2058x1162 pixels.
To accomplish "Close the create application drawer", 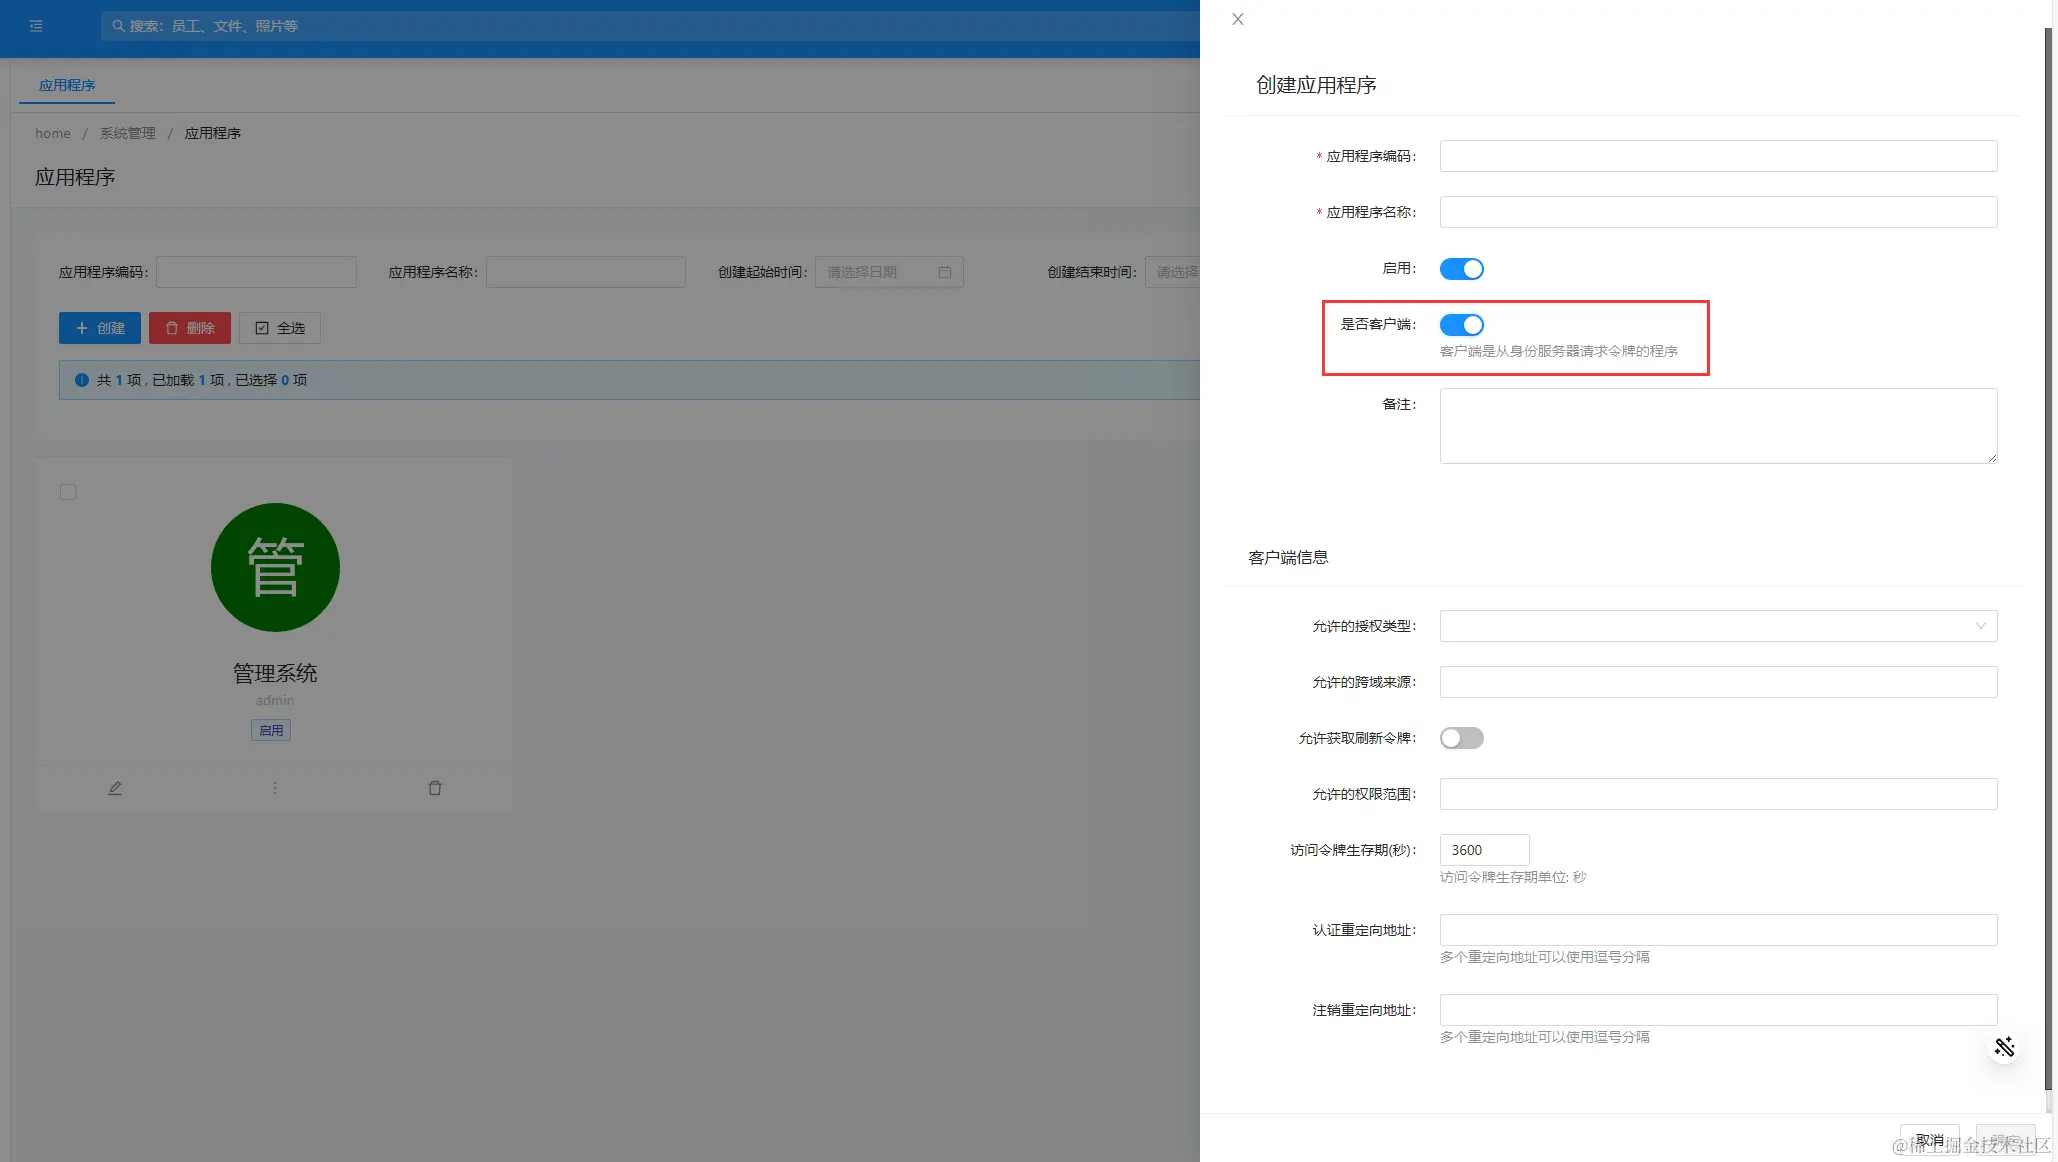I will pos(1238,19).
